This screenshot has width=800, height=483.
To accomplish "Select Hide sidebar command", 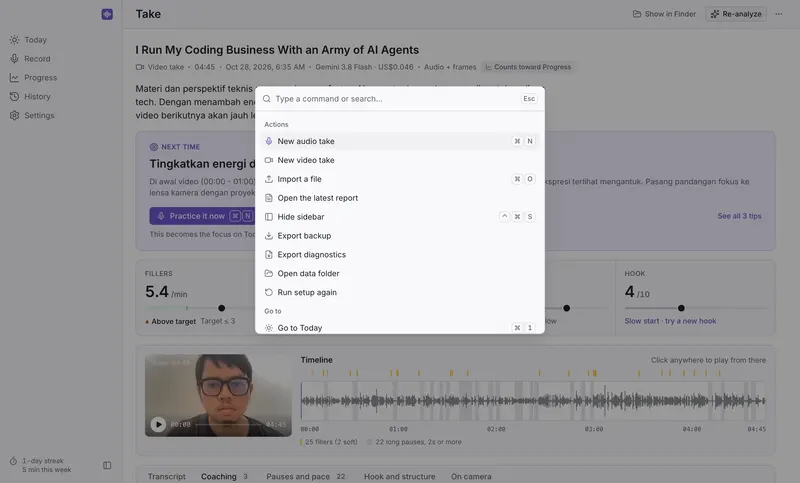I will click(399, 217).
